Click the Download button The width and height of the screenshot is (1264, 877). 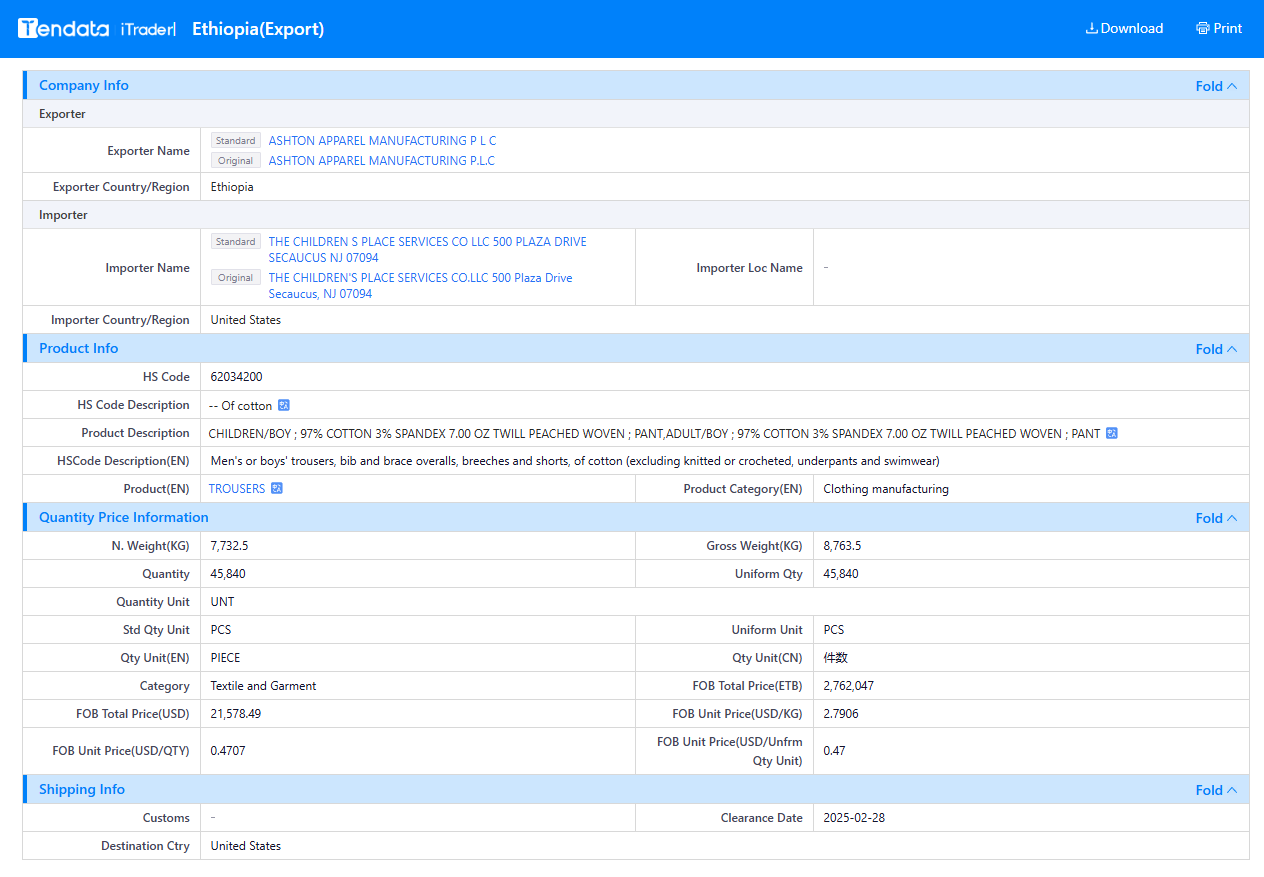point(1124,29)
